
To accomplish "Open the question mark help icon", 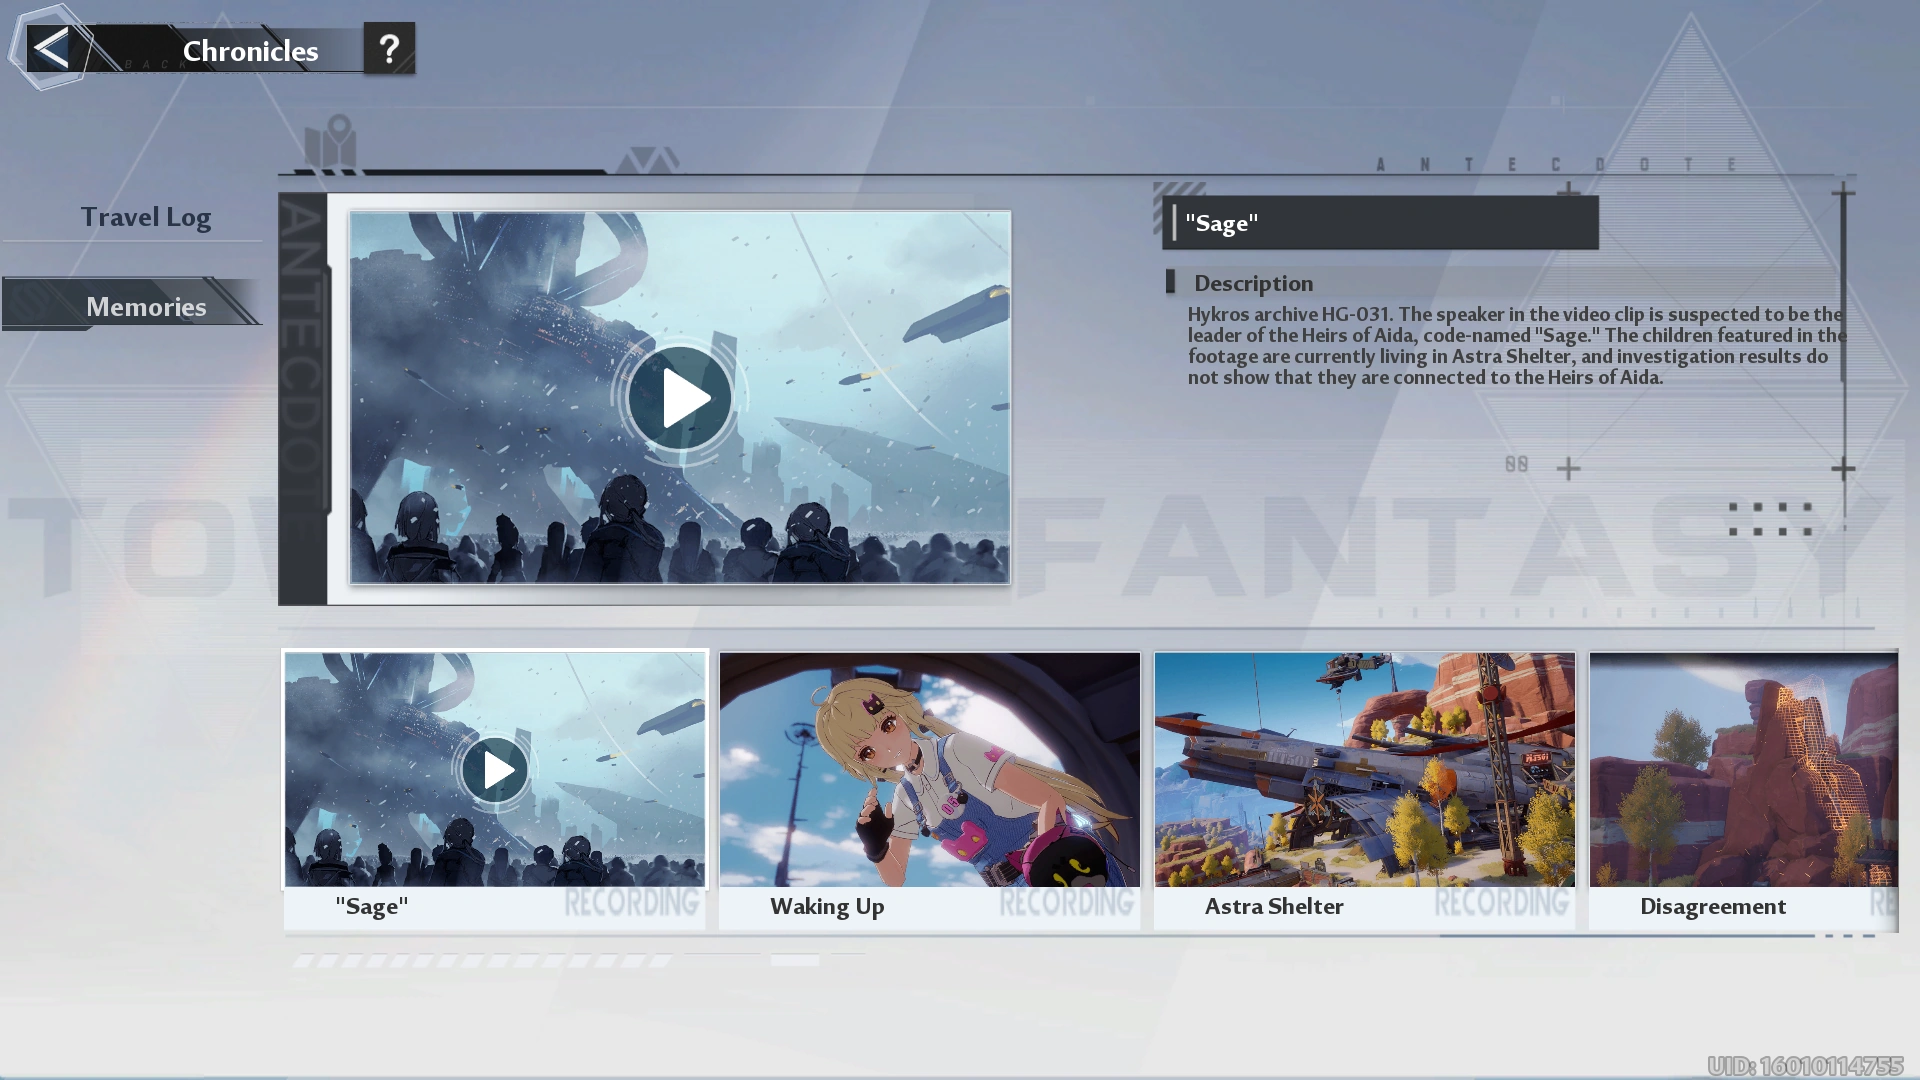I will point(389,48).
